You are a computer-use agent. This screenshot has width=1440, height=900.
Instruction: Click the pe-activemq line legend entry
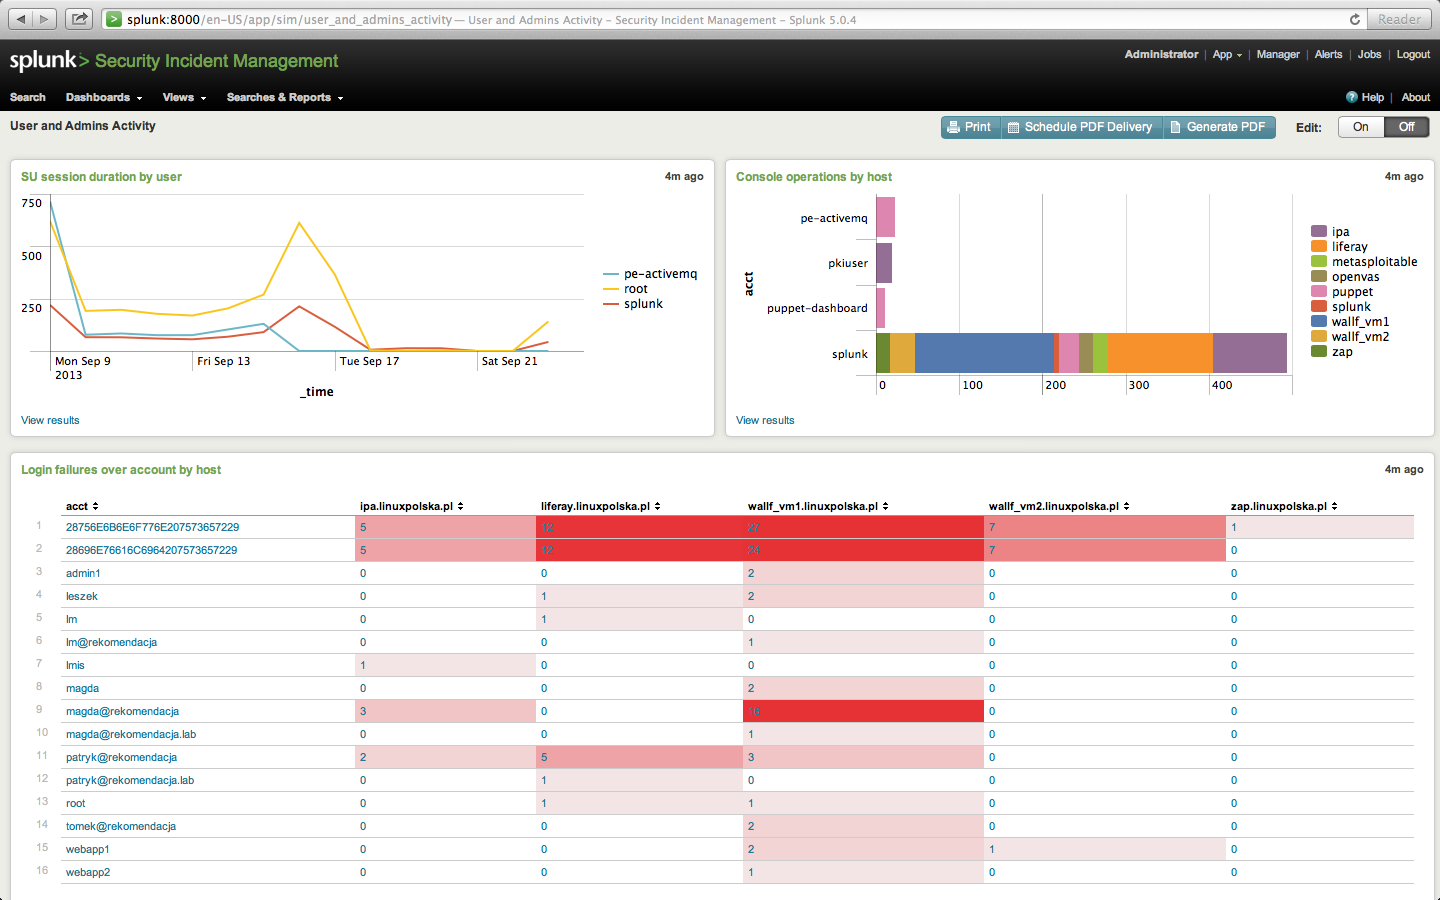click(x=650, y=274)
